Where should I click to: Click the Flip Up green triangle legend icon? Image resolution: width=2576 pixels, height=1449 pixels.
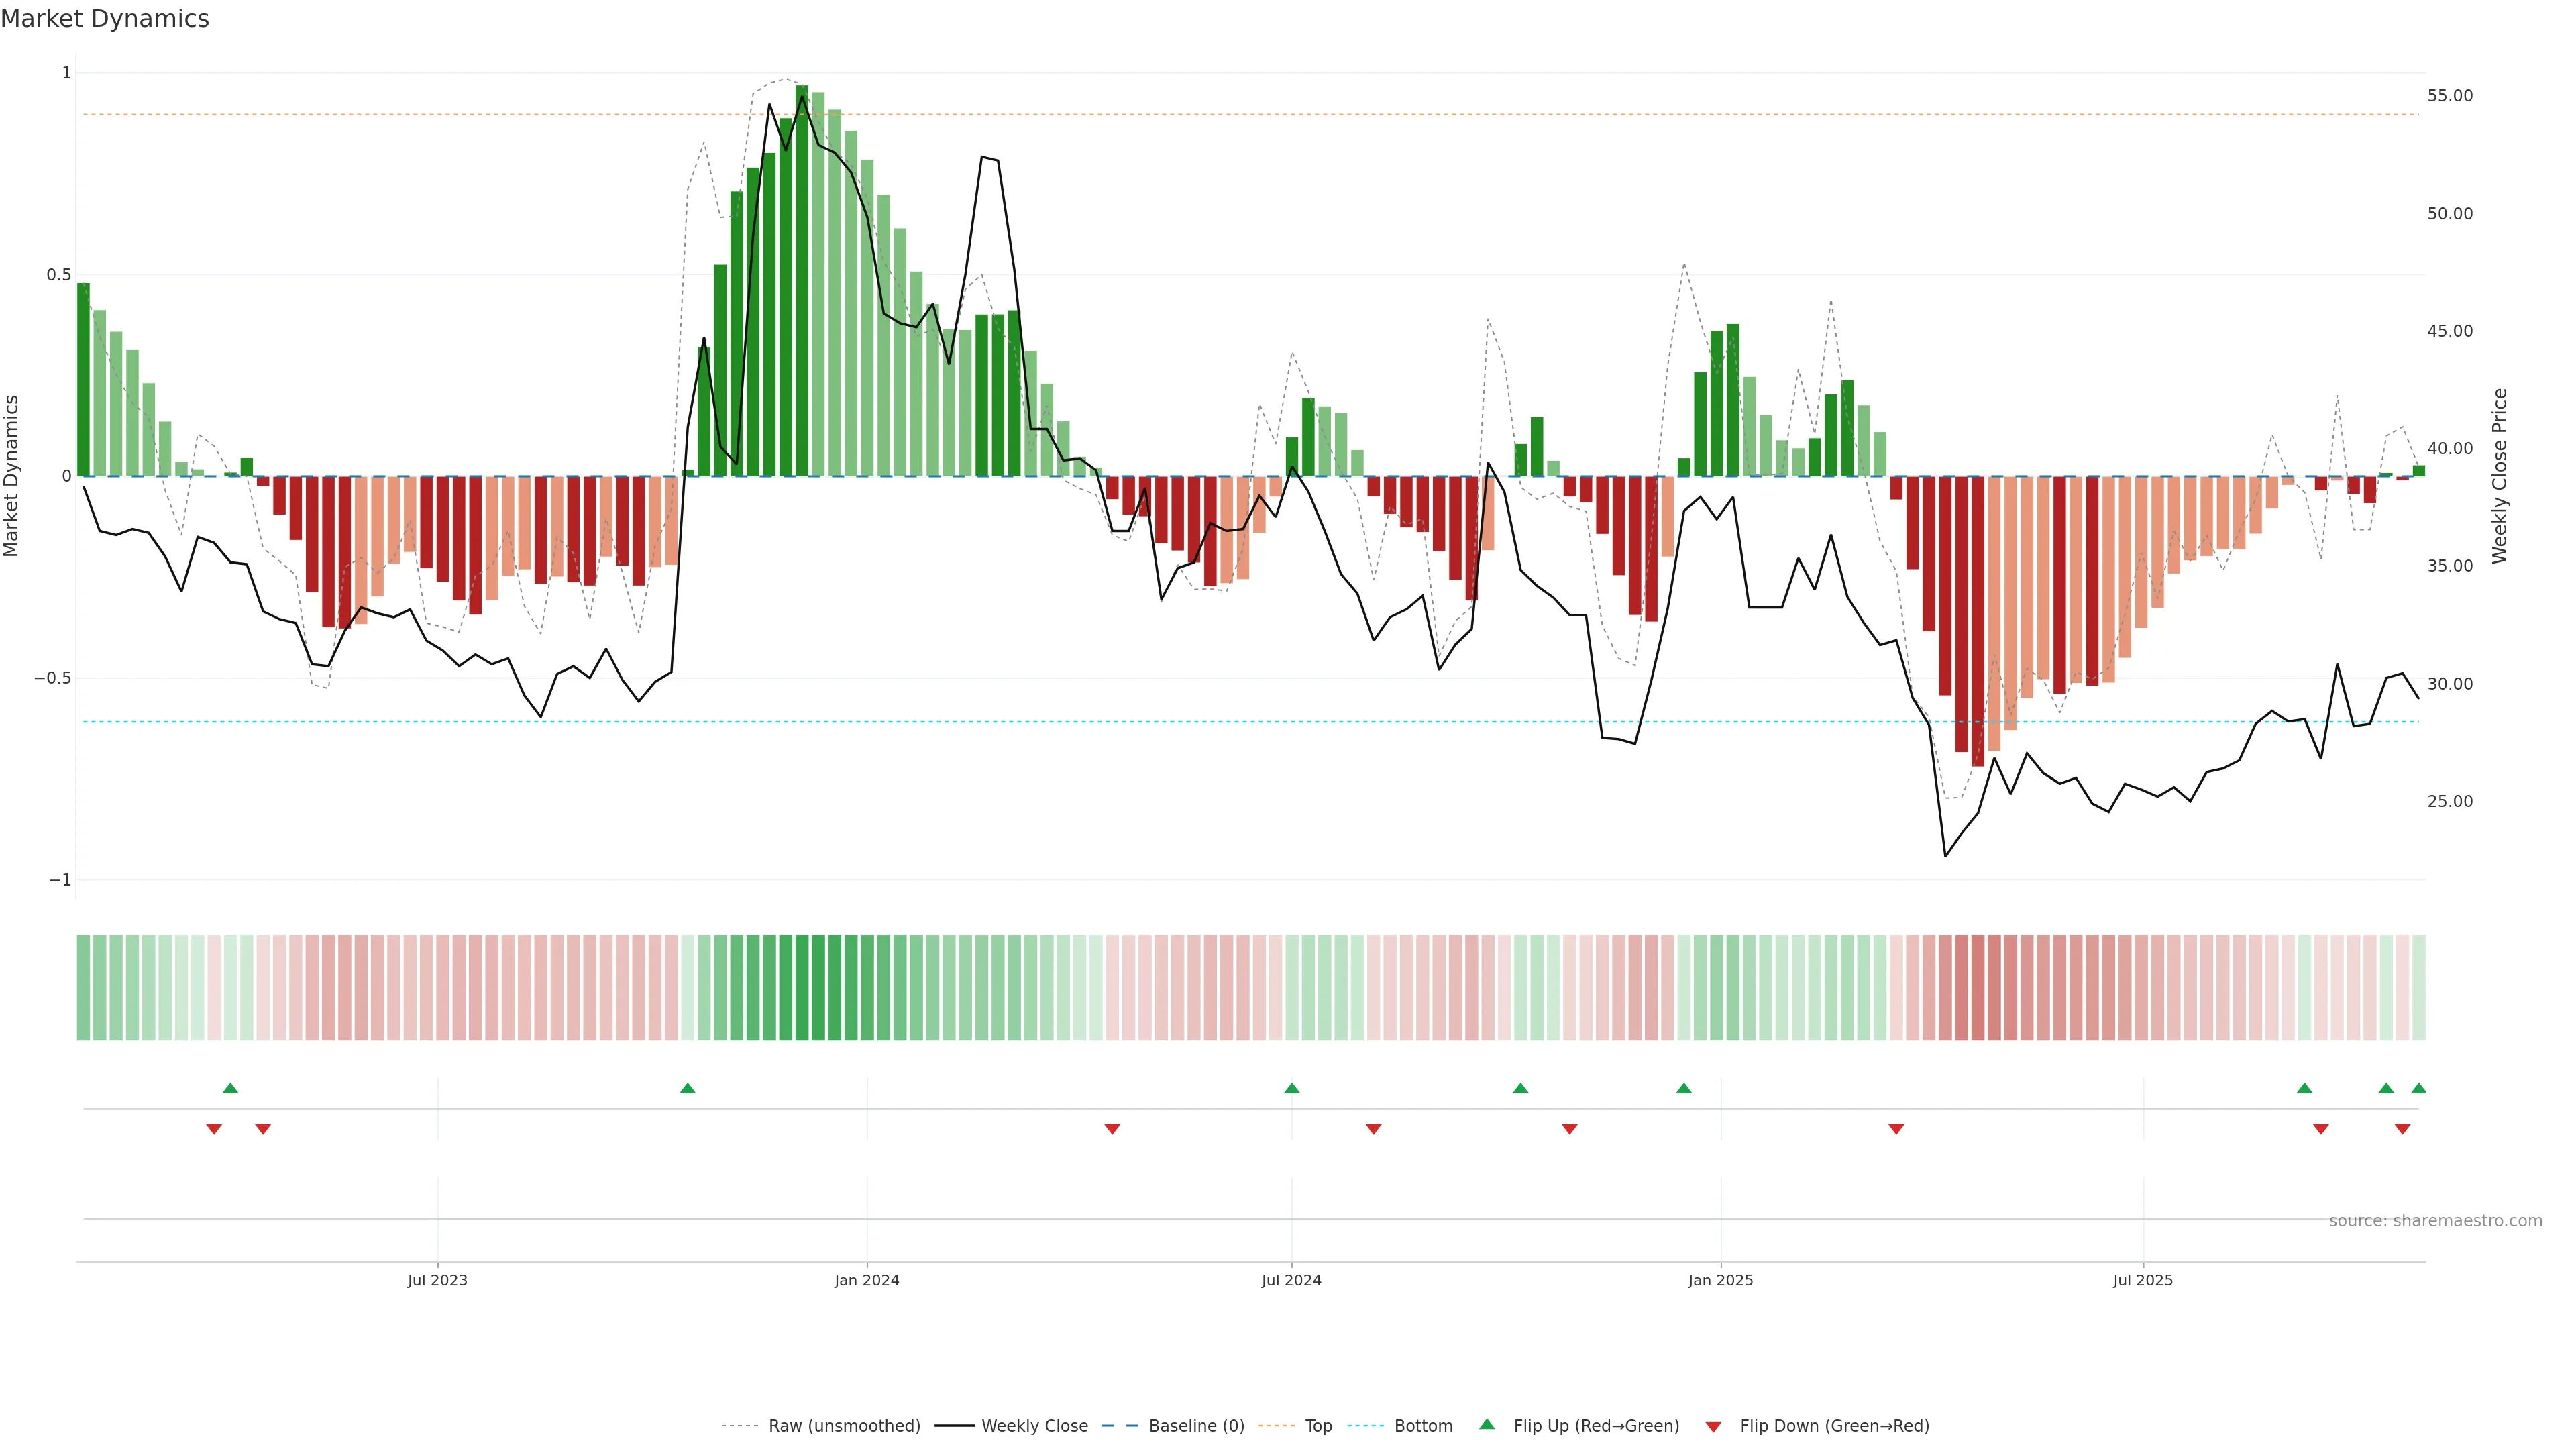click(x=1487, y=1424)
